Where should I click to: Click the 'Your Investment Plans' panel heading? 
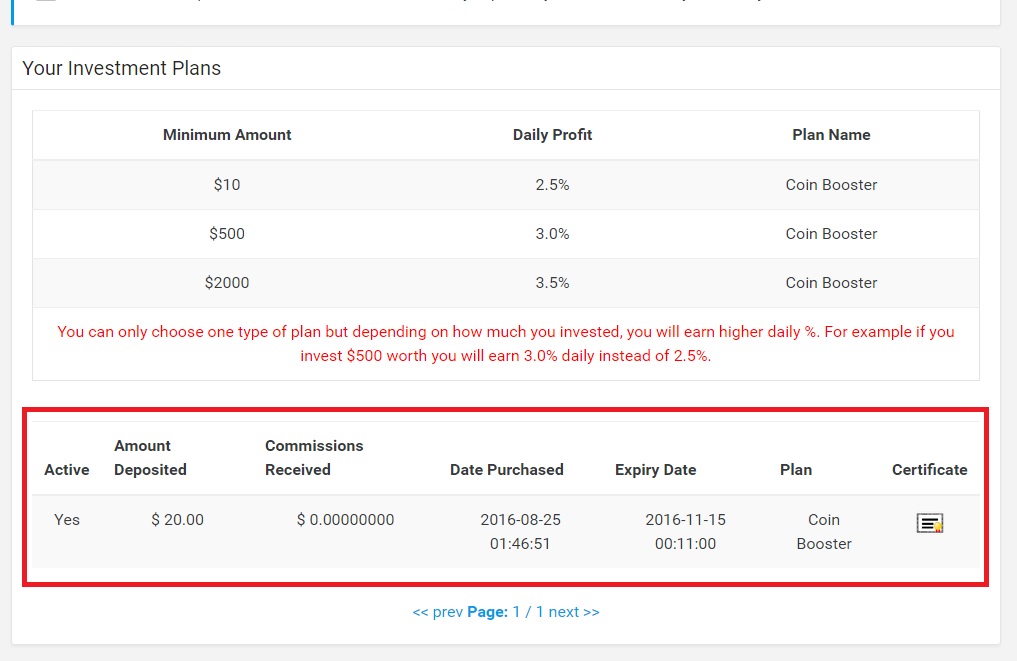tap(121, 68)
